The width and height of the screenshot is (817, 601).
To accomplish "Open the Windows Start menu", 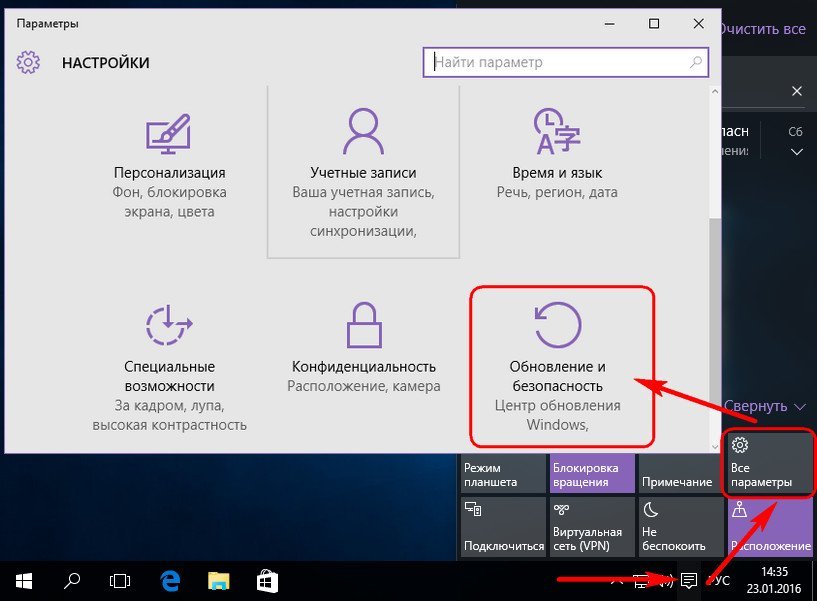I will tap(24, 580).
